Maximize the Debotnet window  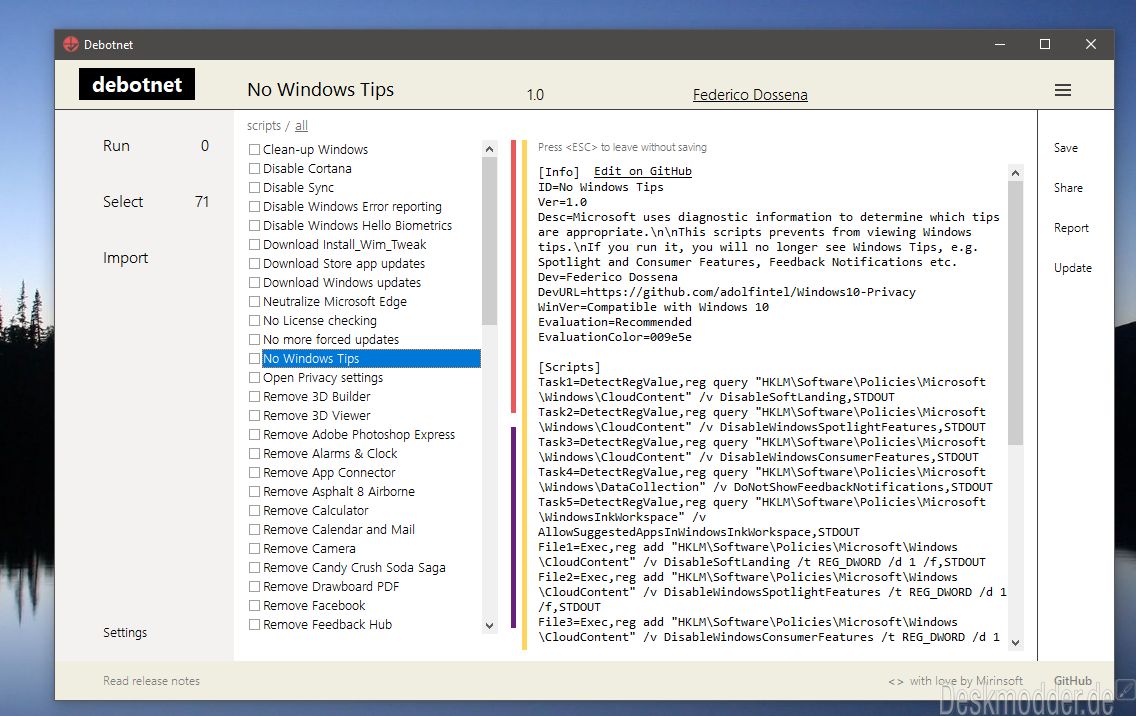[x=1045, y=44]
